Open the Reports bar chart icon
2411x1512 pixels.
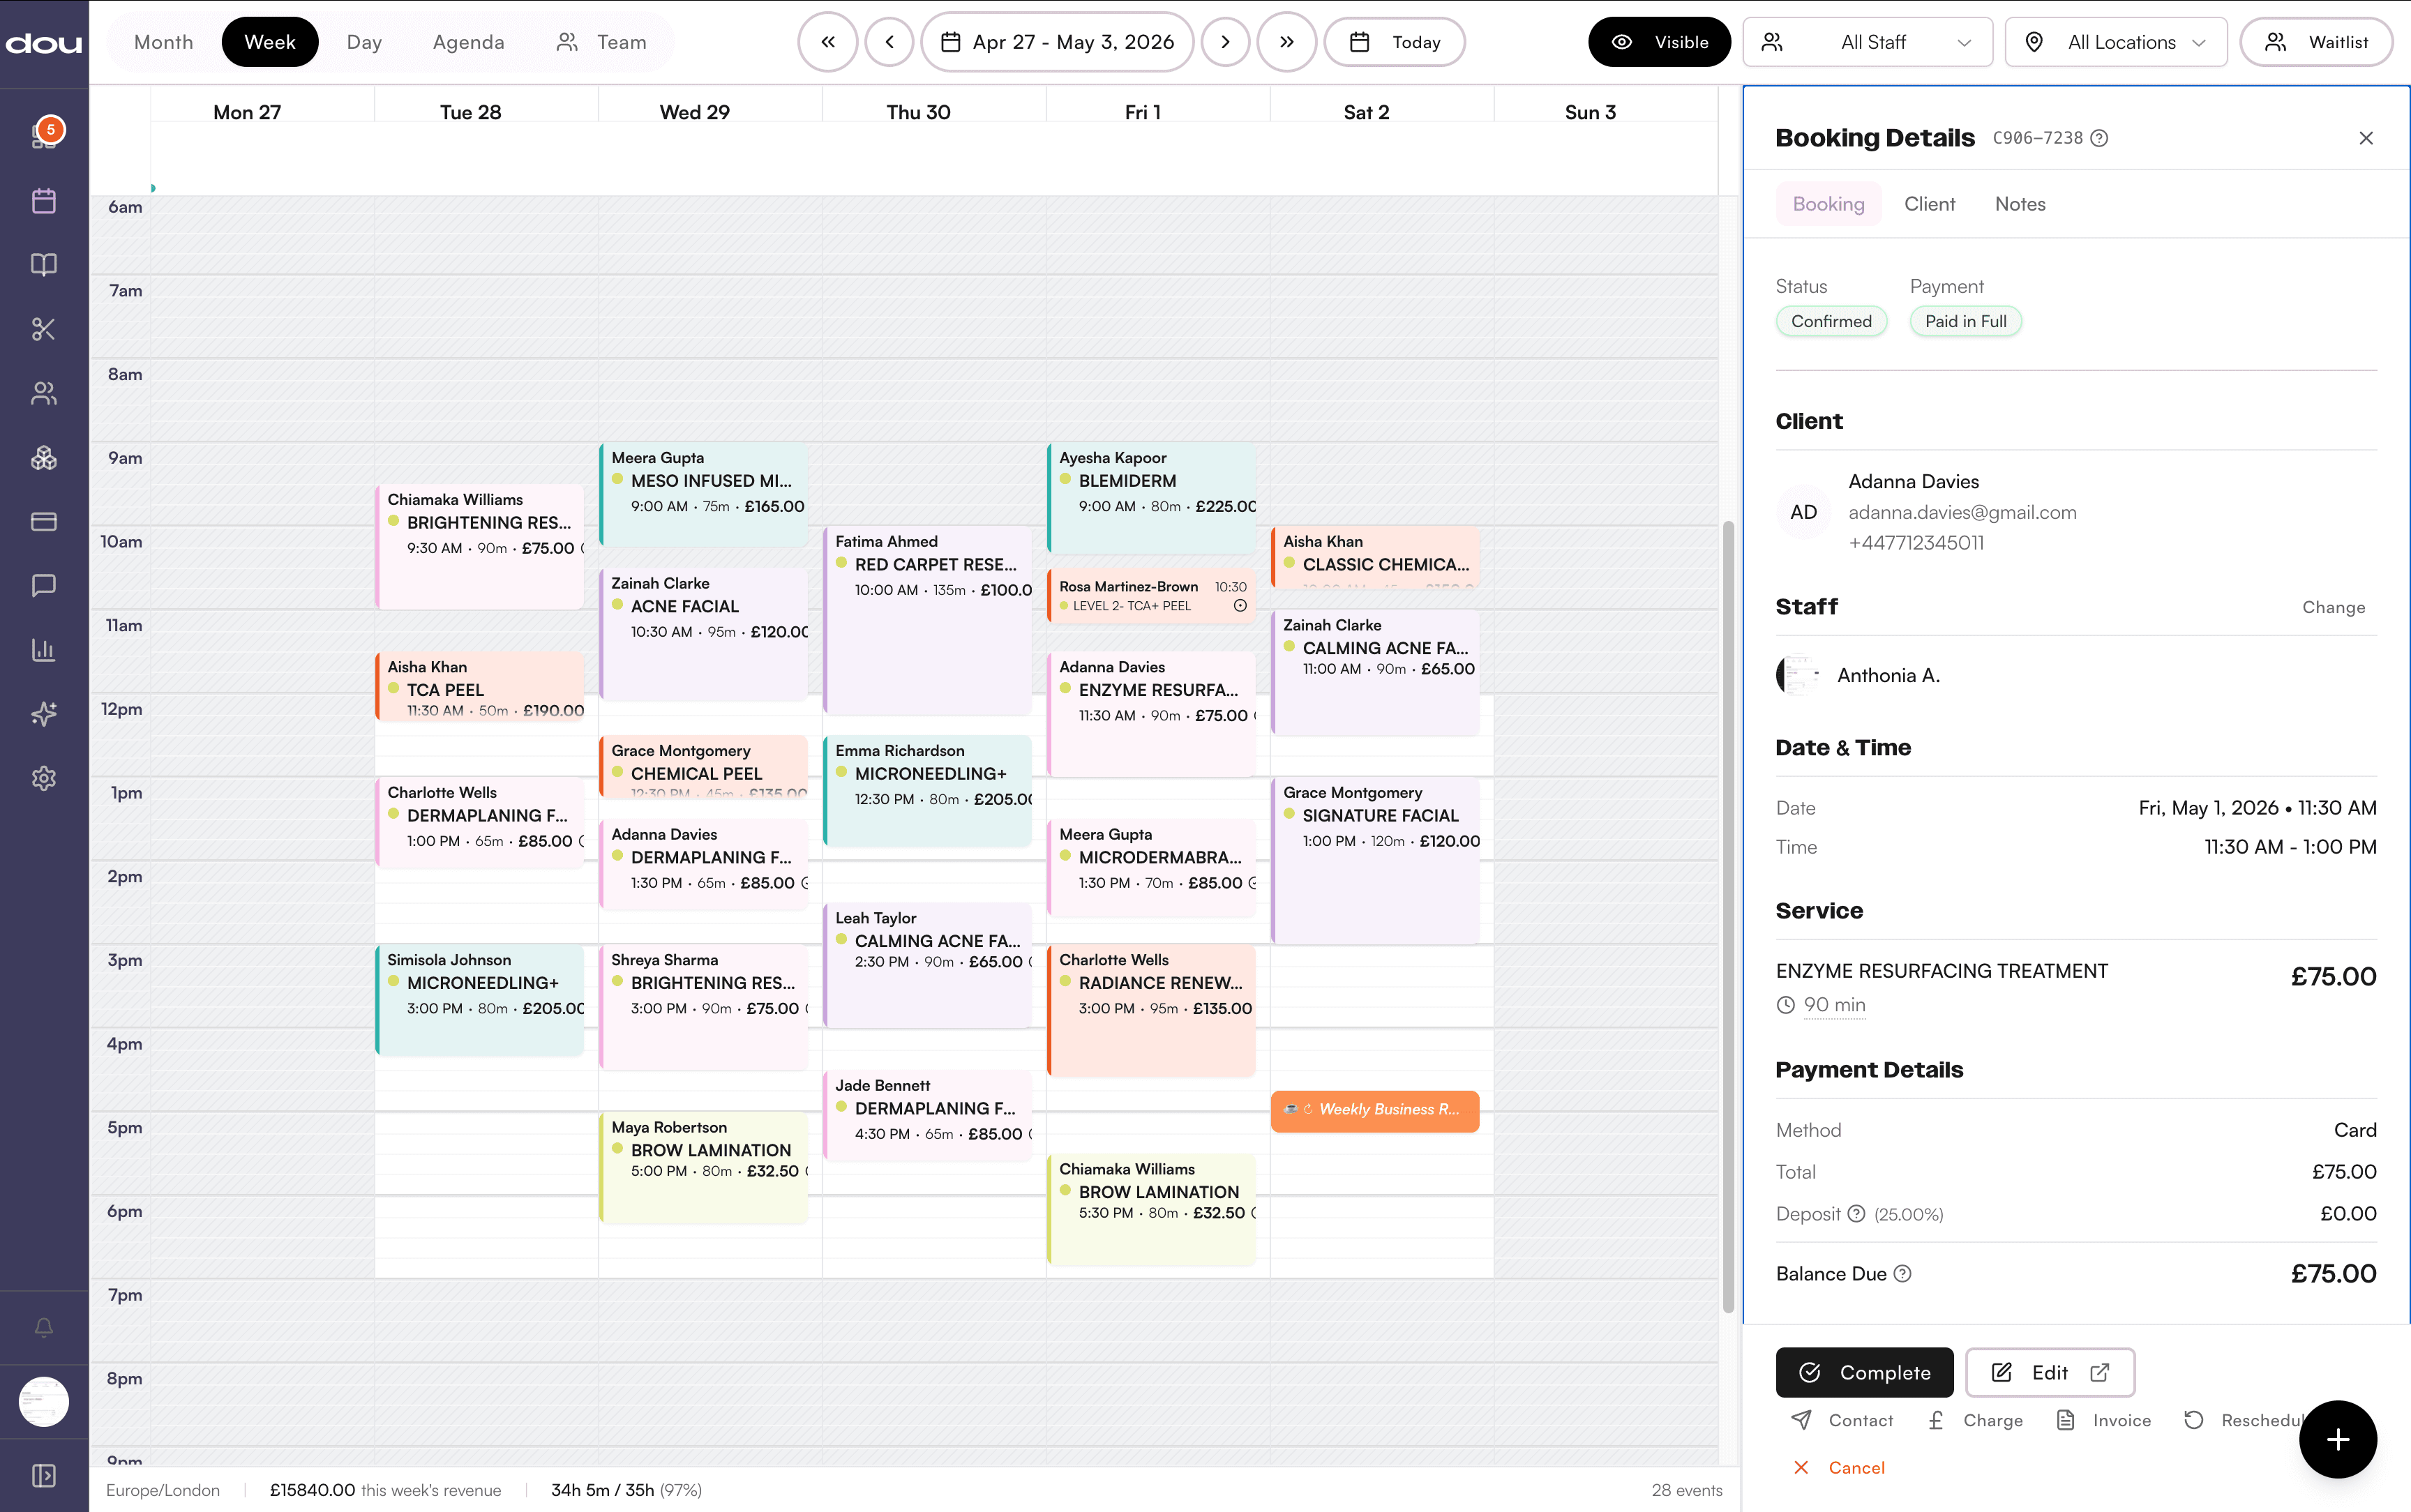[x=44, y=649]
